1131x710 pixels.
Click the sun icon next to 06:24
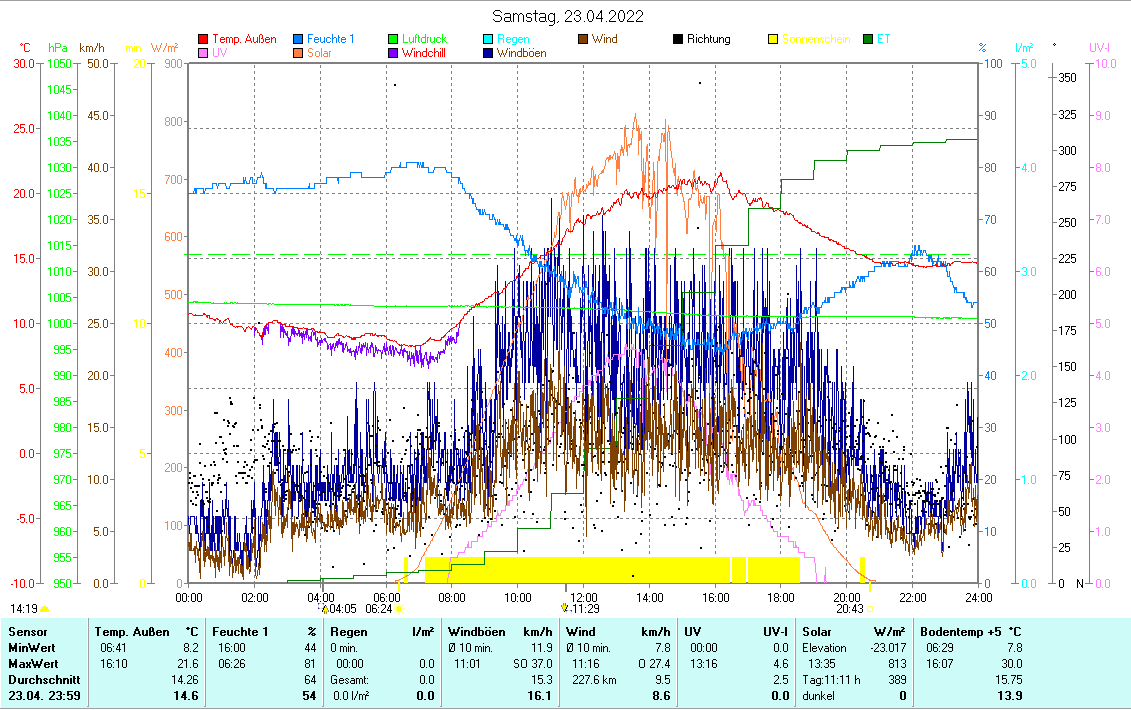(x=398, y=608)
